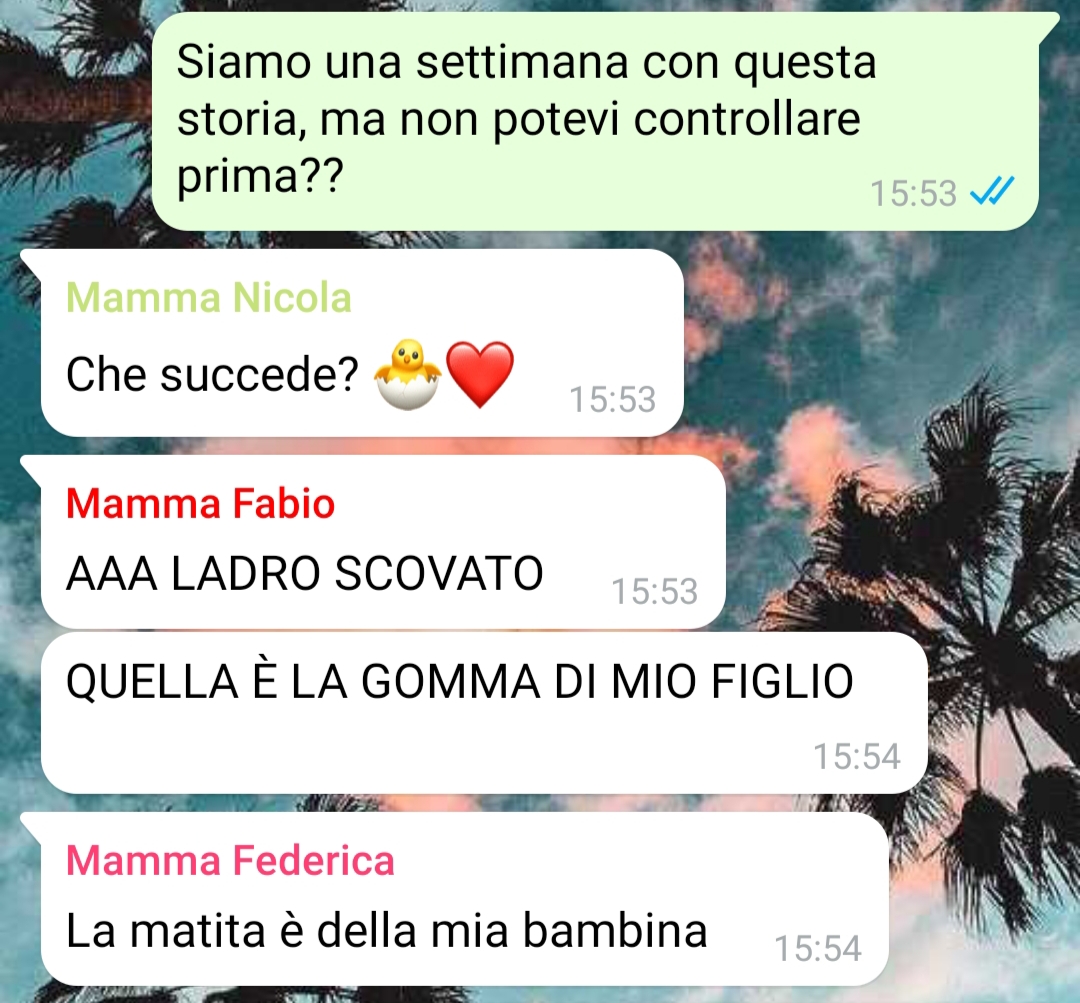Select the 'Che succede?' message text
The image size is (1080, 1003).
coord(212,375)
